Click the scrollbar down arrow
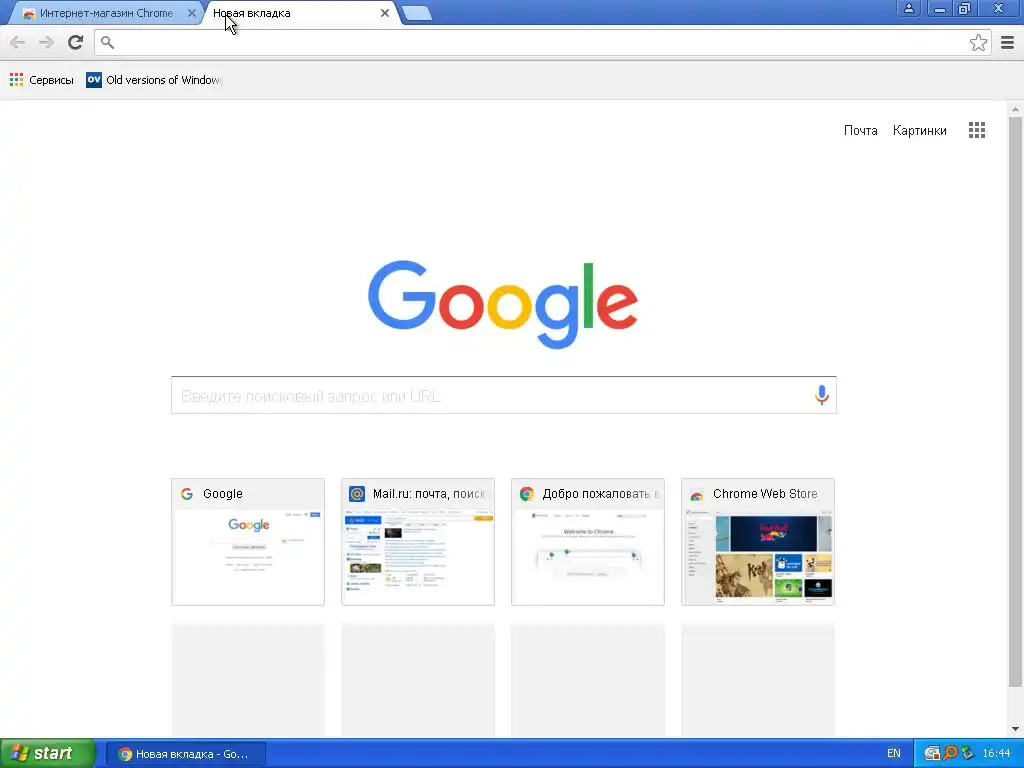Viewport: 1024px width, 768px height. coord(1015,729)
